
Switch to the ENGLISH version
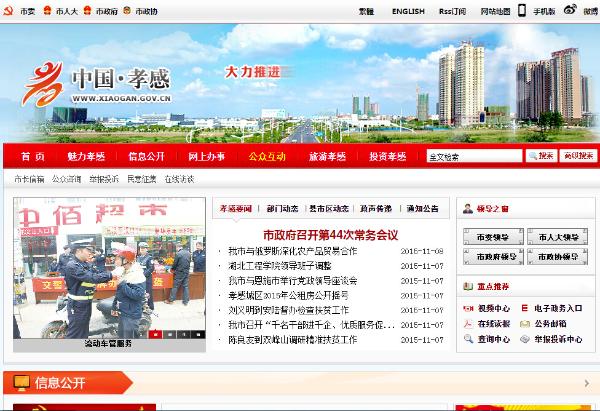coord(408,11)
